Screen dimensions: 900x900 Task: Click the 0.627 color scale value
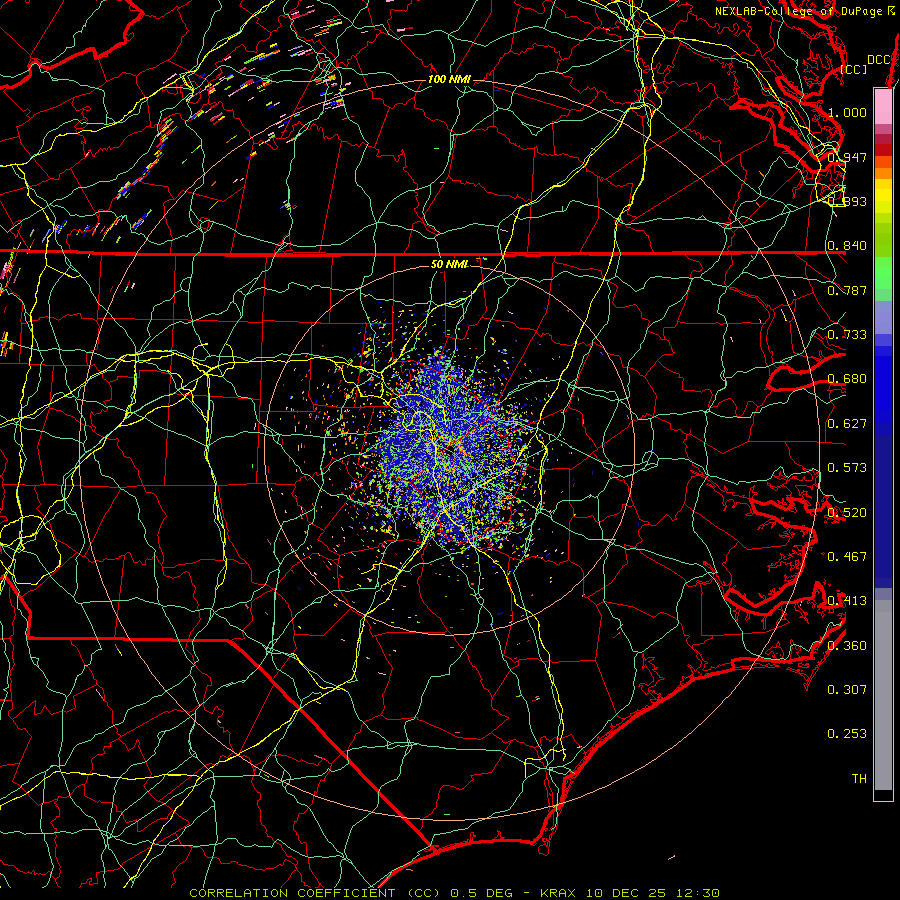click(x=847, y=424)
